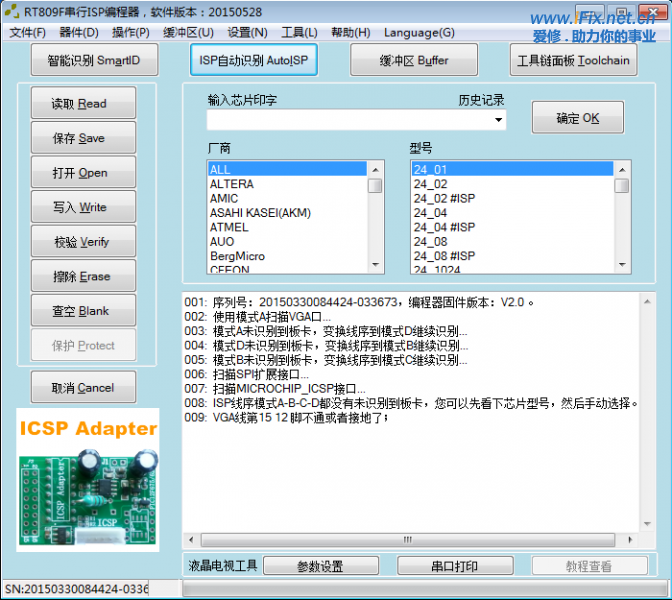Open the Language(G) menu
This screenshot has width=672, height=600.
click(418, 33)
